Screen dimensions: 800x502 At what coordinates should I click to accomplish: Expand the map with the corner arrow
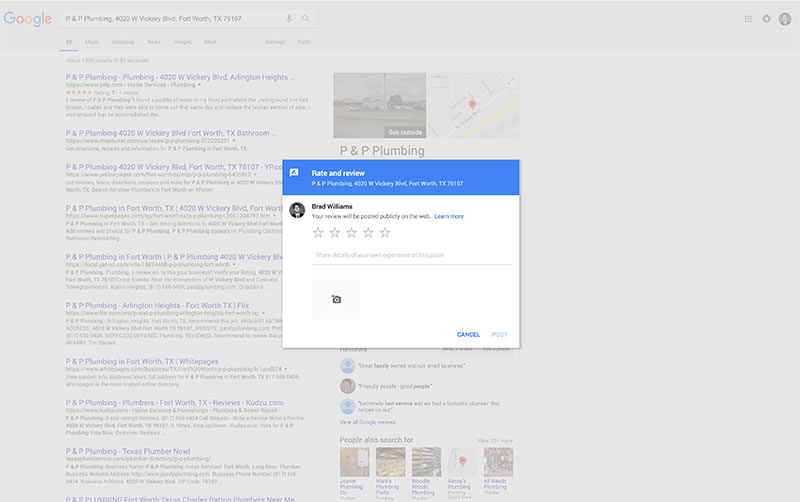tap(511, 80)
